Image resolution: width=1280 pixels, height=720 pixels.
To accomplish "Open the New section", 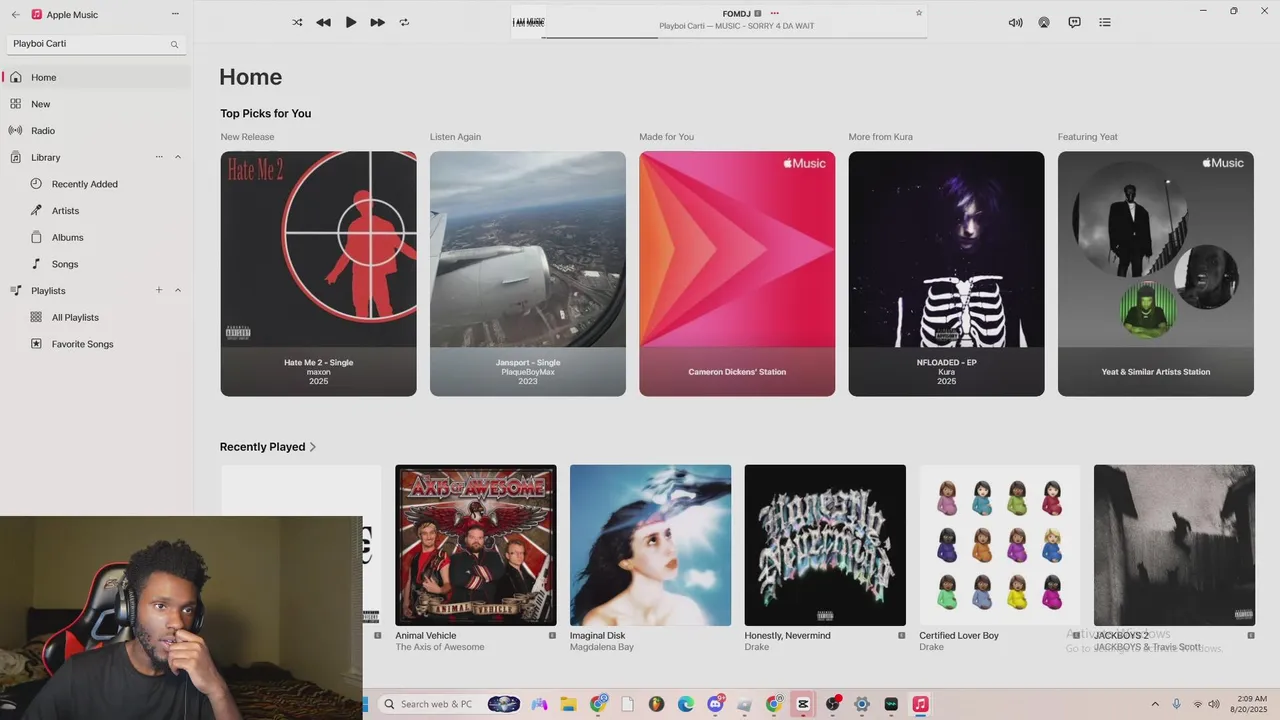I will tap(96, 104).
